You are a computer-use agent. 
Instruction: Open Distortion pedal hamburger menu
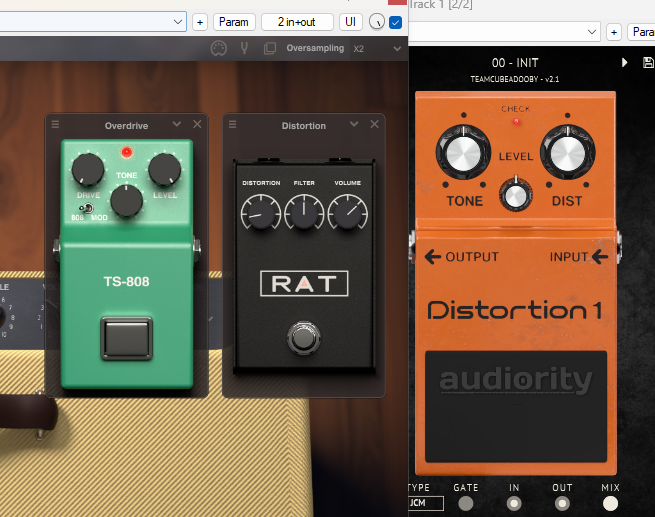click(233, 124)
